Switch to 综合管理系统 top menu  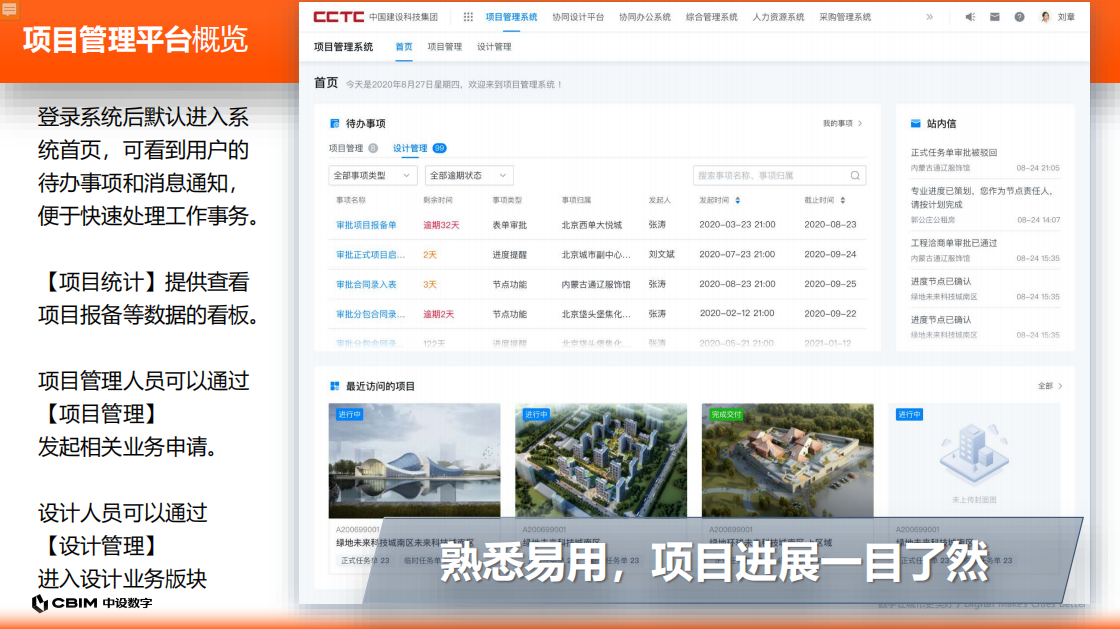711,17
